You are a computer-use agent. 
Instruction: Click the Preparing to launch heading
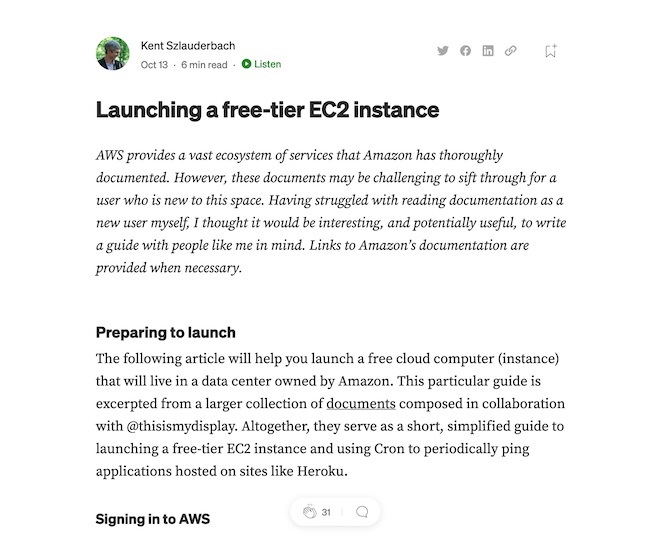point(166,332)
